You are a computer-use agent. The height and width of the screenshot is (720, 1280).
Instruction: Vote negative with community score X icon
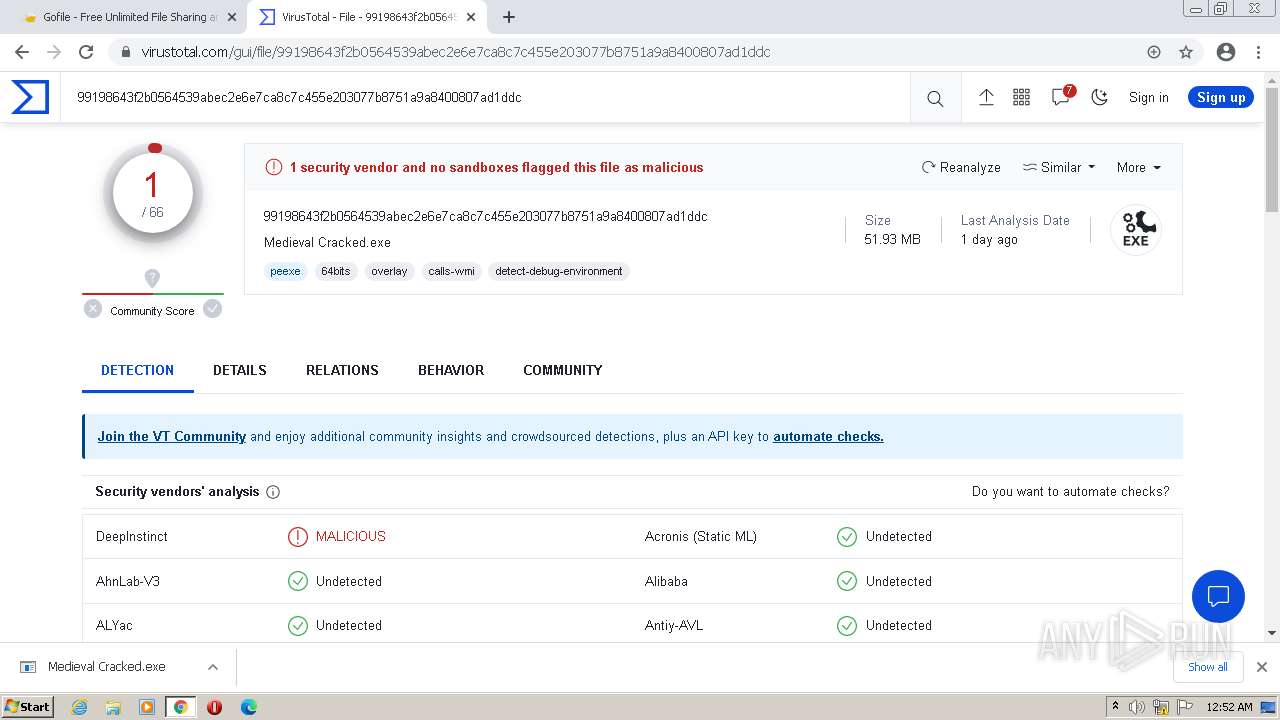93,309
